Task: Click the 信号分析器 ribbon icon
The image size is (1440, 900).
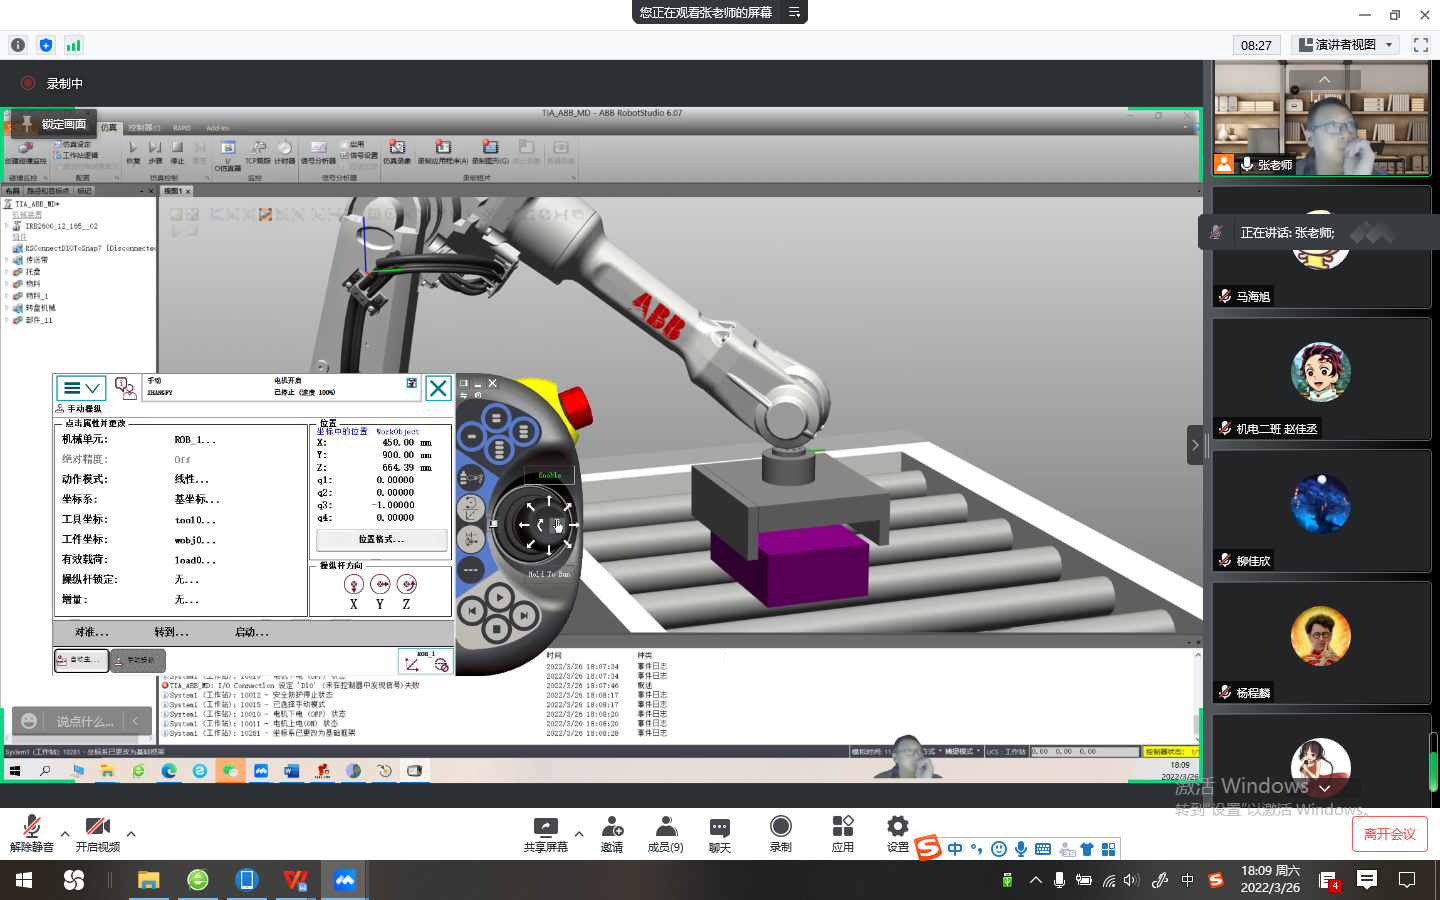Action: pyautogui.click(x=318, y=152)
